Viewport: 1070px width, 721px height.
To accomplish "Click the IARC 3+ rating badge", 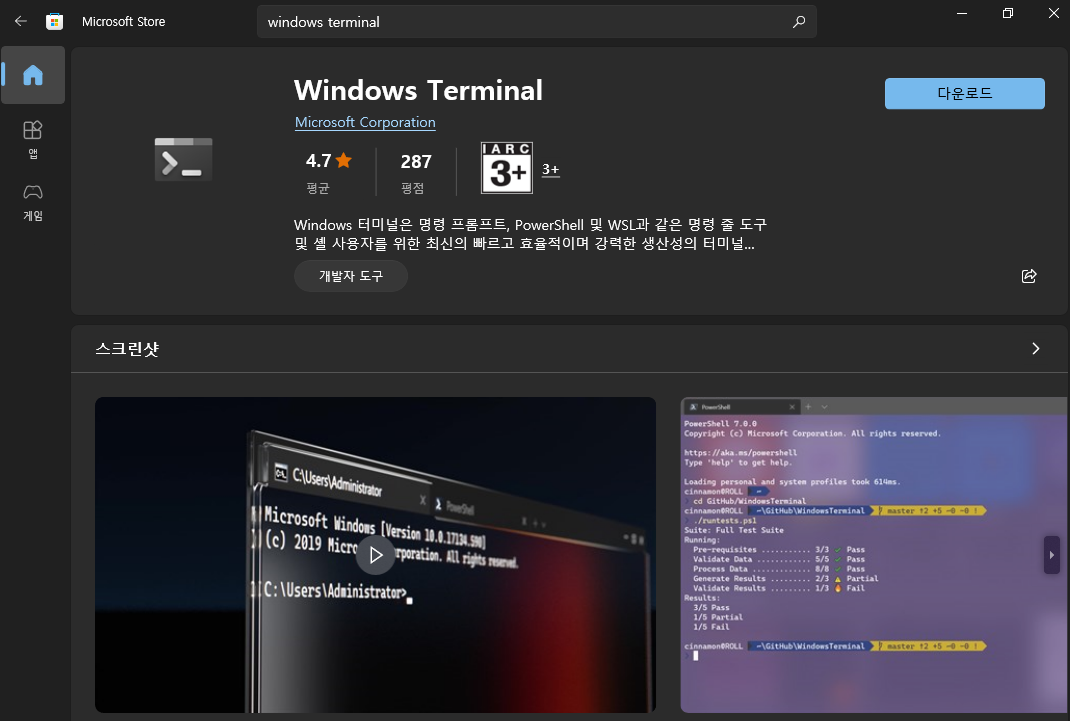I will pos(506,168).
